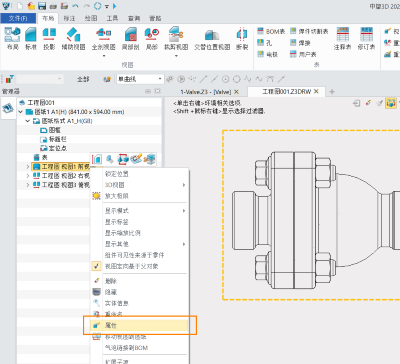
Task: Collapse the 图纸1 A1(H) sheet node
Action: [x=21, y=112]
